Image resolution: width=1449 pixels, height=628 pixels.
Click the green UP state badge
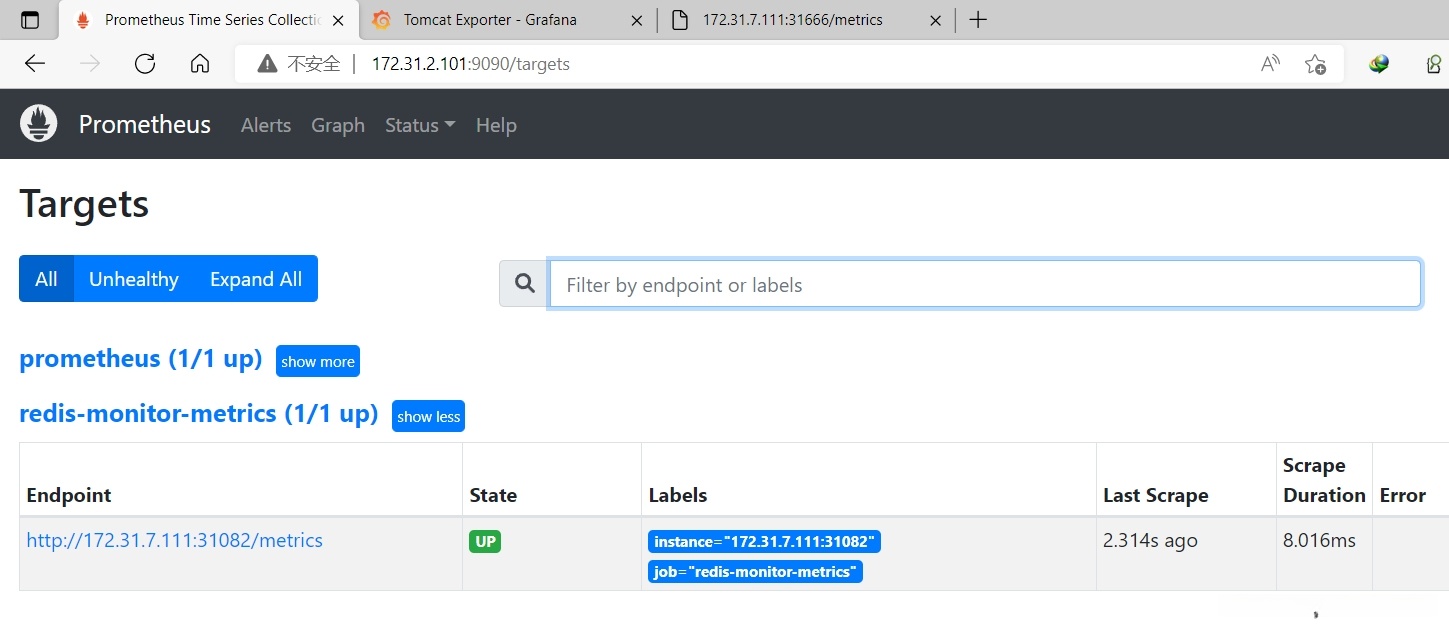point(485,541)
